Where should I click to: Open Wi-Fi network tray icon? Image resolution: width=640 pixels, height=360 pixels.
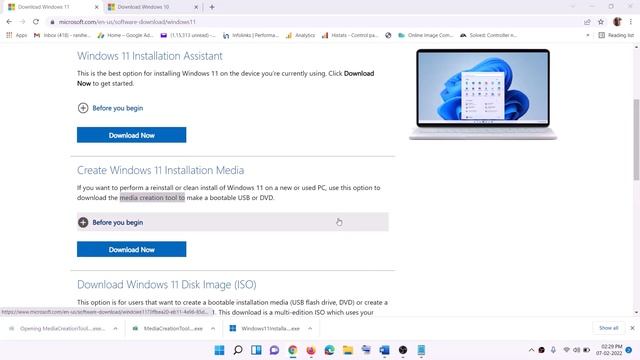click(567, 350)
